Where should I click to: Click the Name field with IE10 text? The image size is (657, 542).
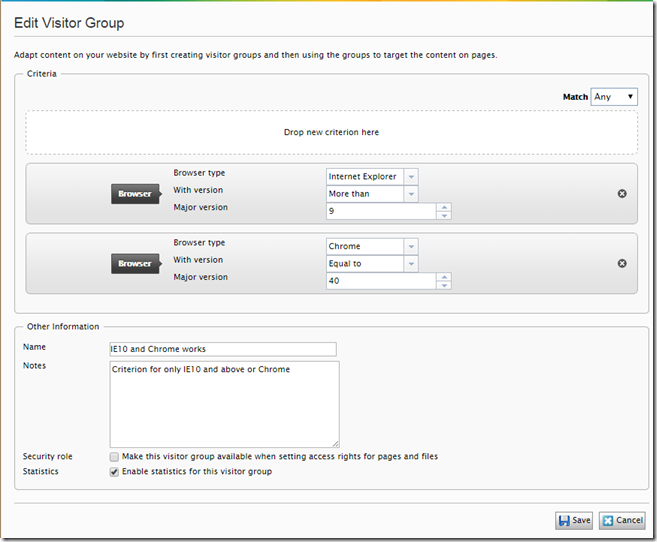[x=222, y=349]
